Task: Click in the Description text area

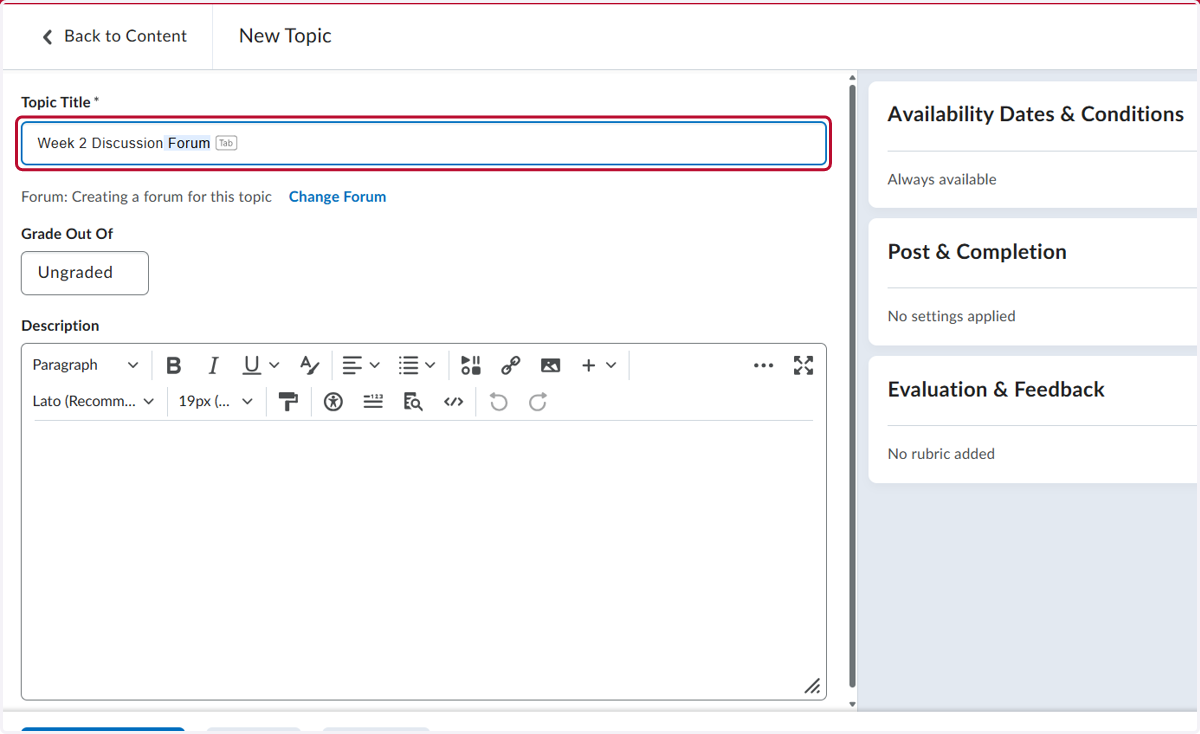Action: (x=424, y=559)
